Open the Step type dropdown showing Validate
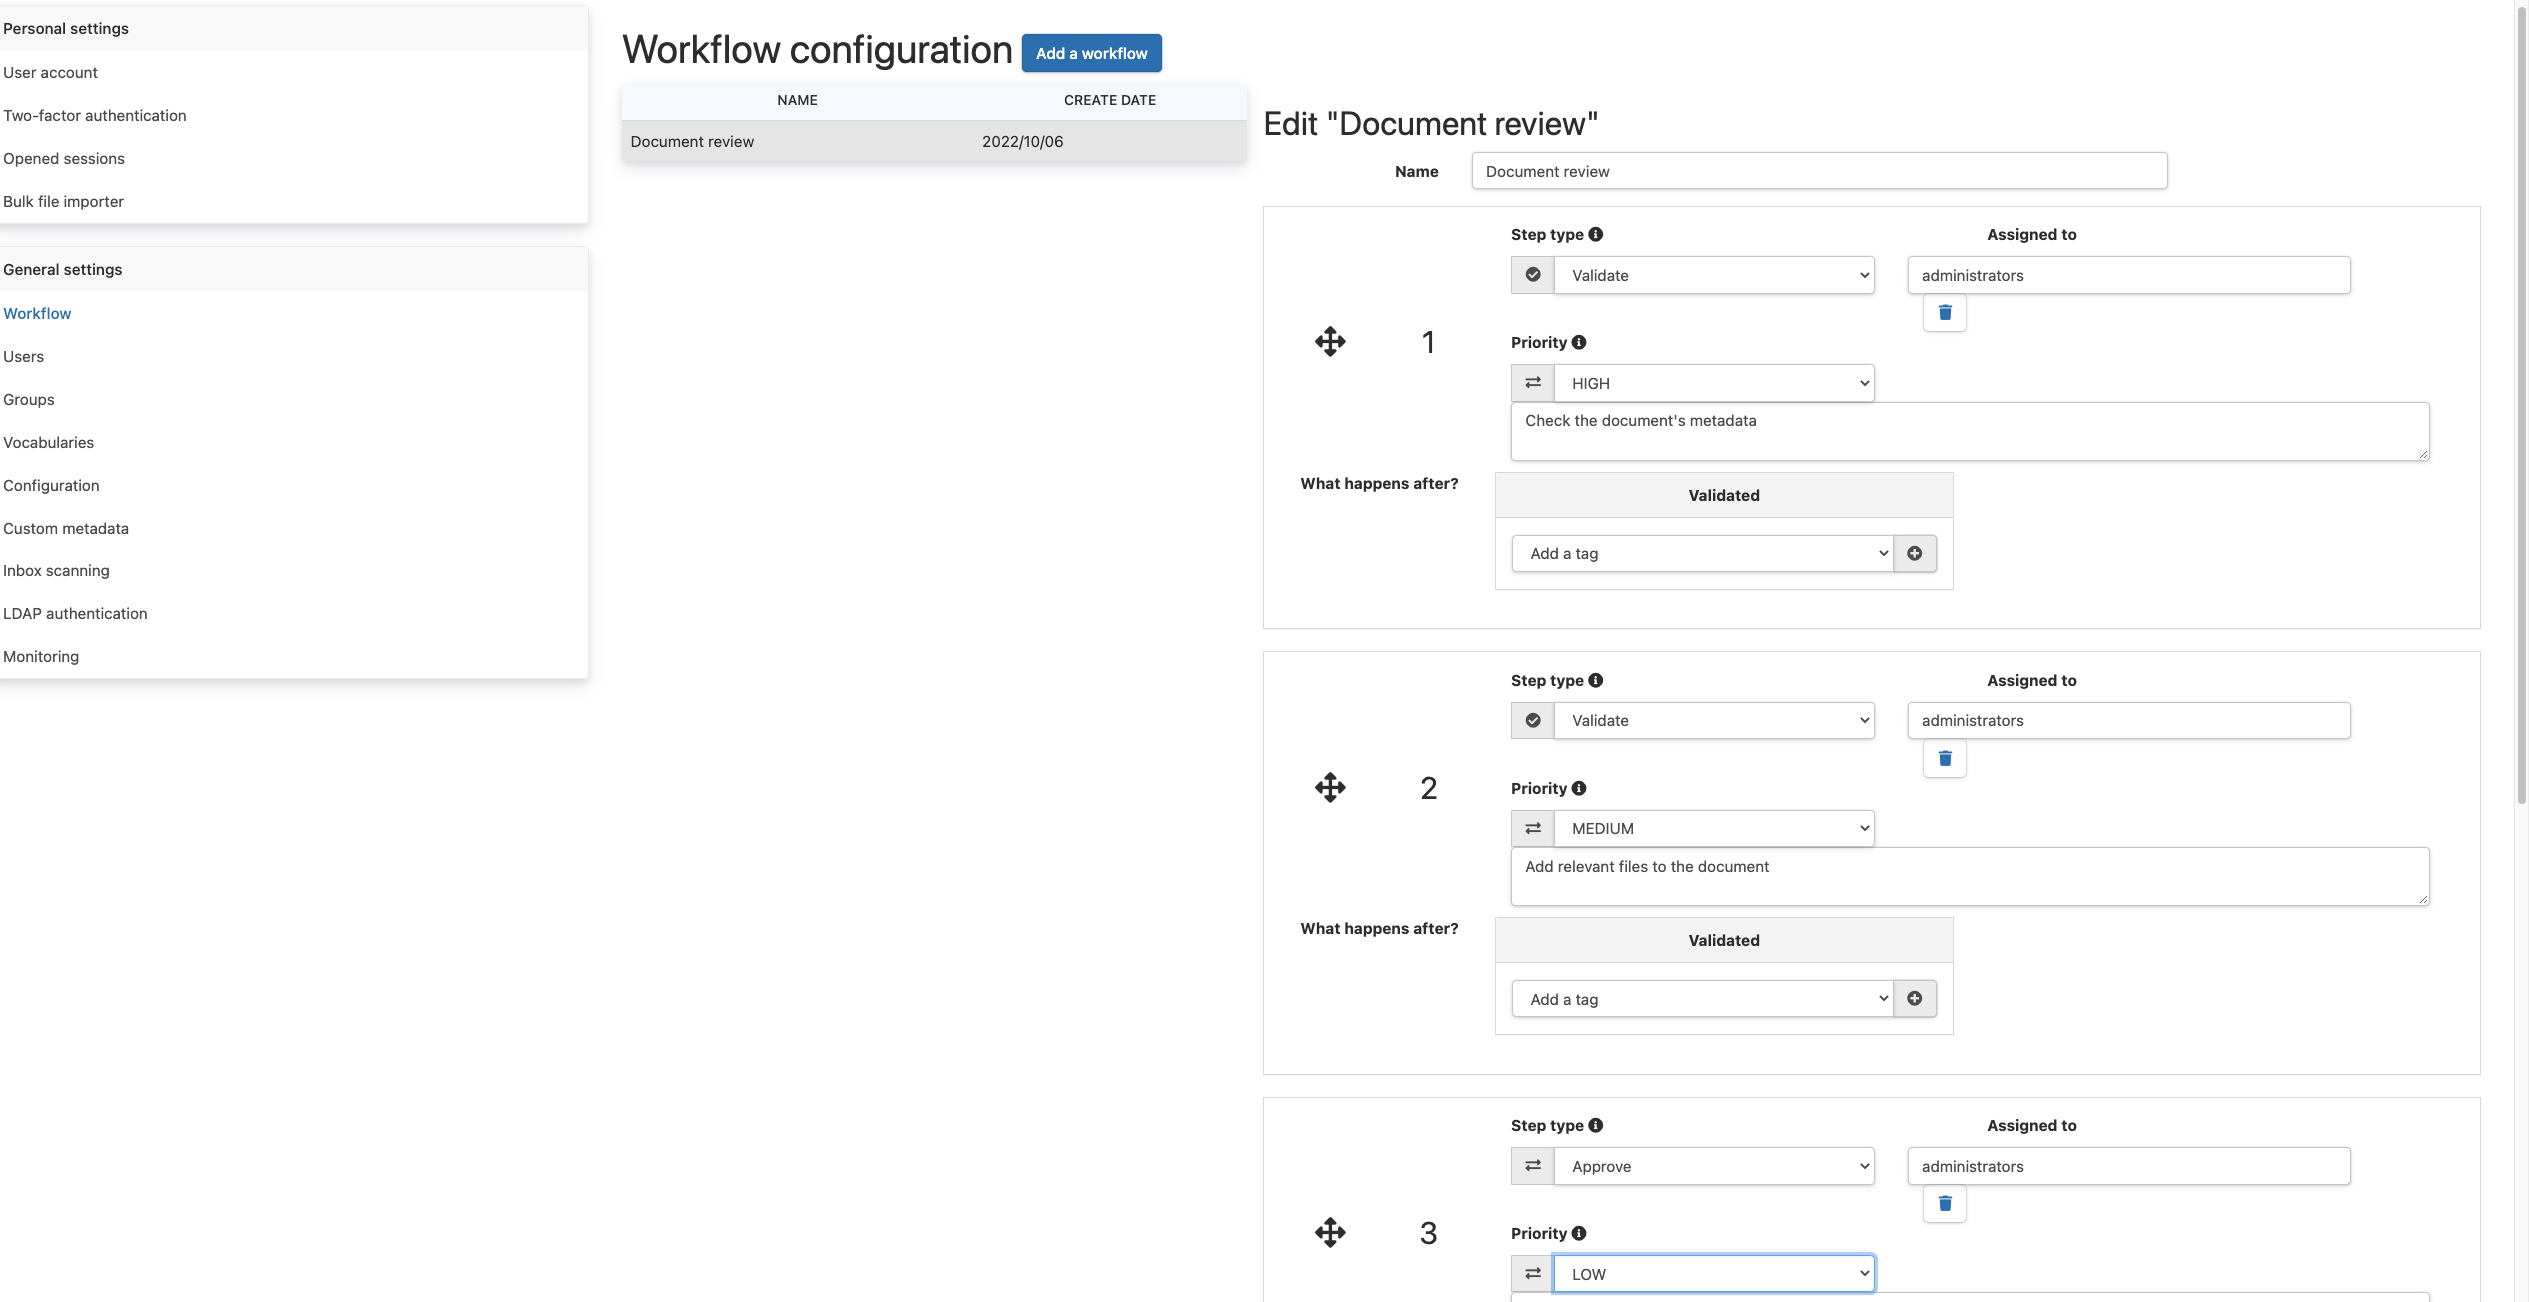2529x1302 pixels. pos(1714,274)
